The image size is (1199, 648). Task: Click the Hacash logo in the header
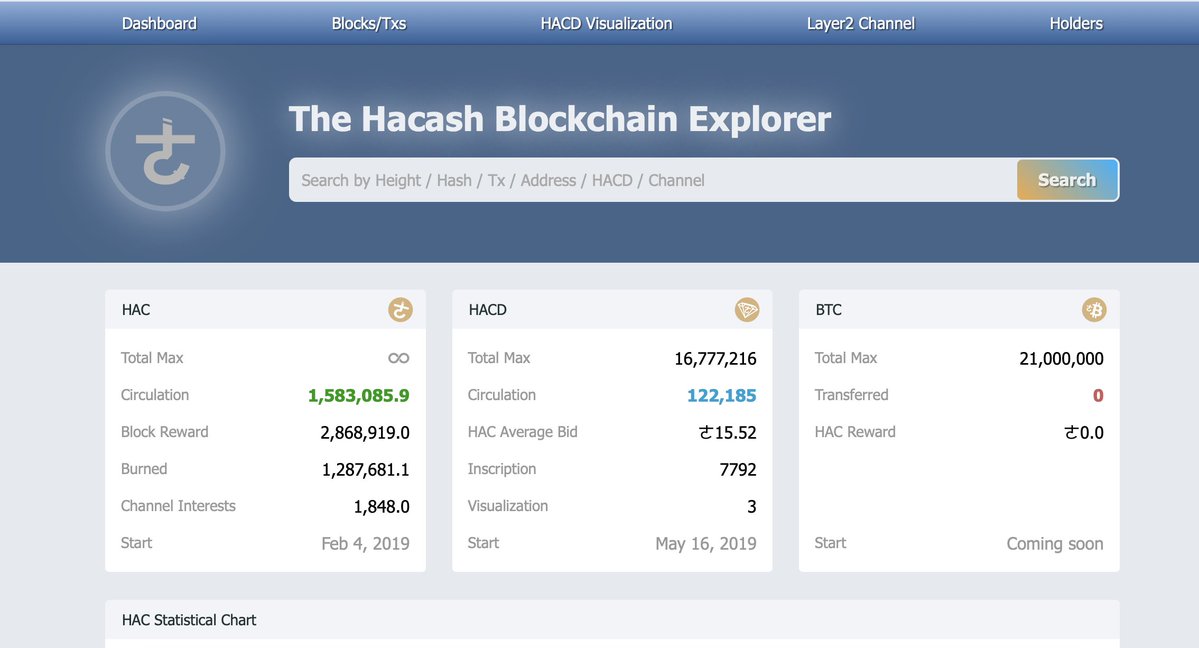tap(165, 151)
